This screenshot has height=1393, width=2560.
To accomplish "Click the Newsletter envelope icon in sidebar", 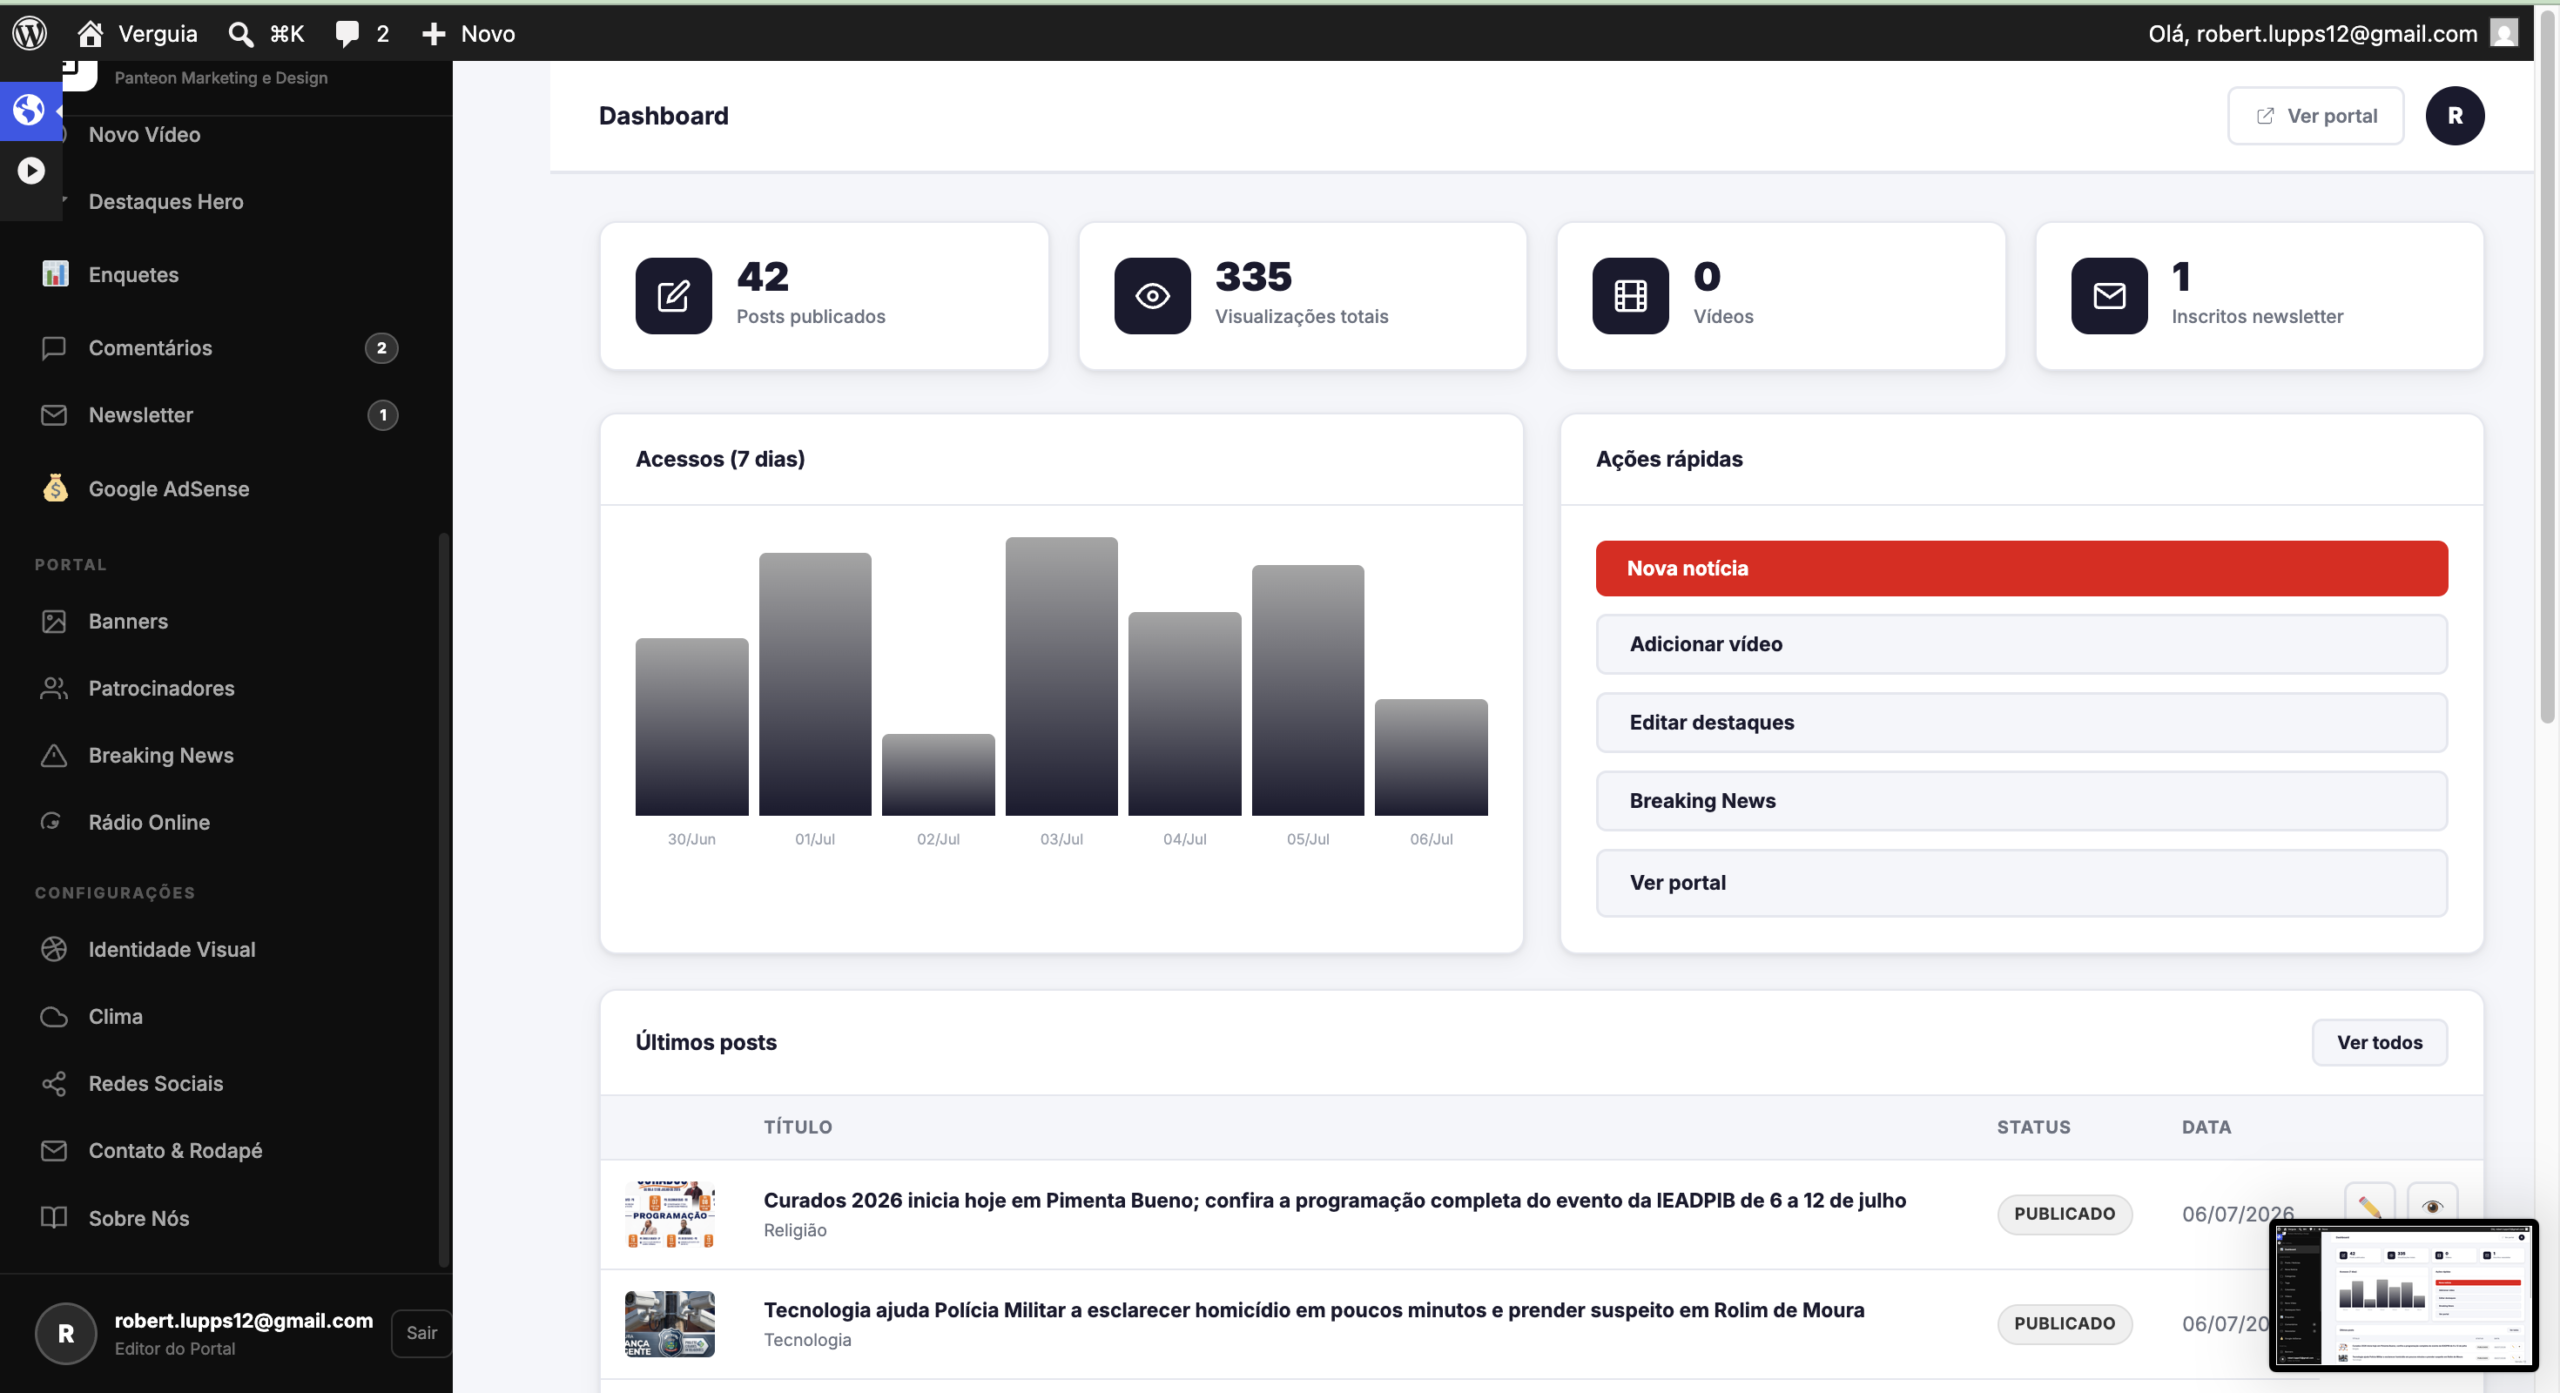I will 54,414.
